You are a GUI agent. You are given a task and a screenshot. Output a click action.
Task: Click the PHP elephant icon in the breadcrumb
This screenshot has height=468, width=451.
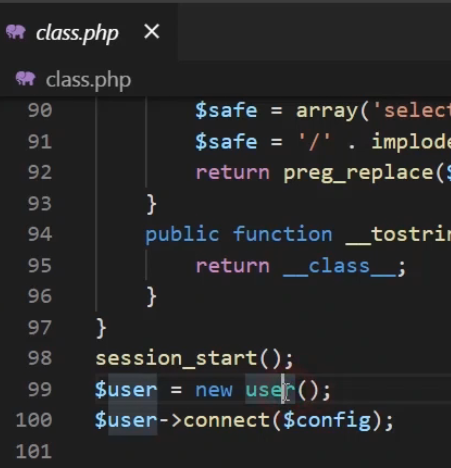(x=26, y=79)
